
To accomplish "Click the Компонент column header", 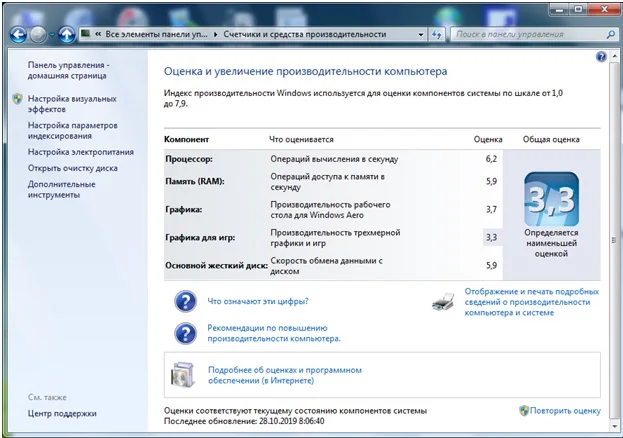I will coord(186,140).
